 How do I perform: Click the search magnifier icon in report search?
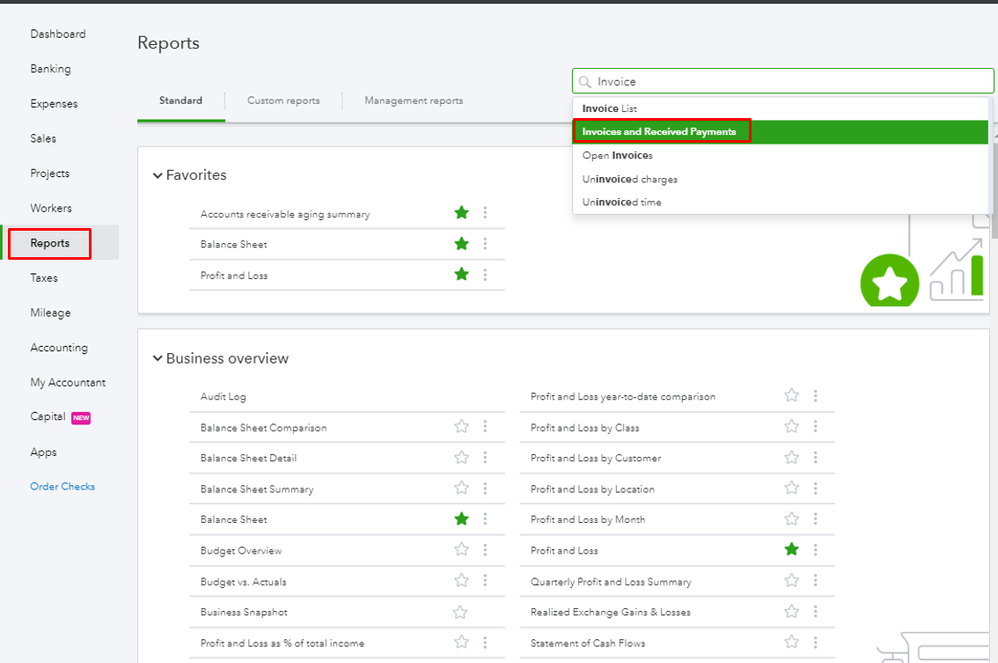click(585, 82)
